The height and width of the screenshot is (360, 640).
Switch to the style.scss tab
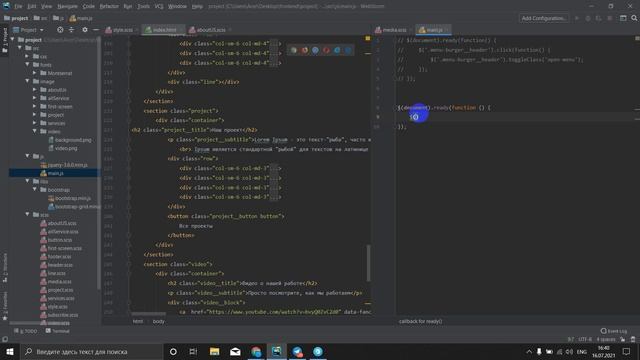point(122,30)
